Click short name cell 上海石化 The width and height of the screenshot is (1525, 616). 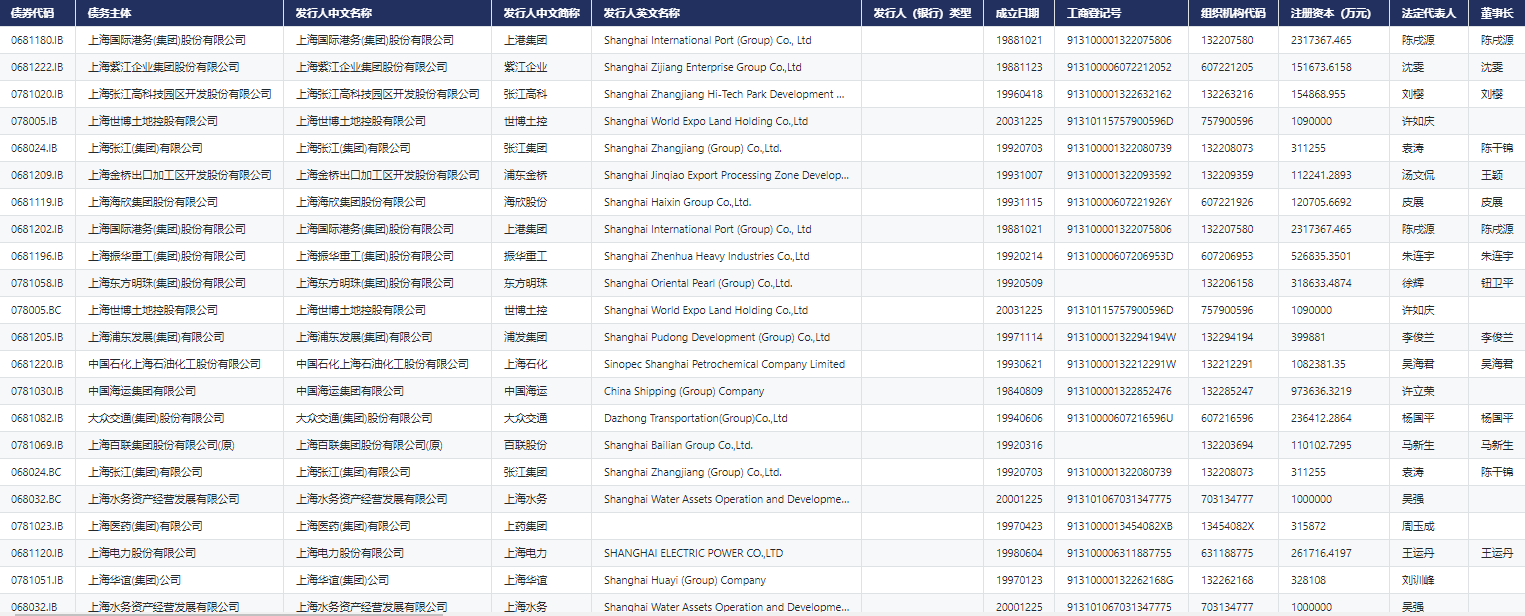[x=541, y=364]
